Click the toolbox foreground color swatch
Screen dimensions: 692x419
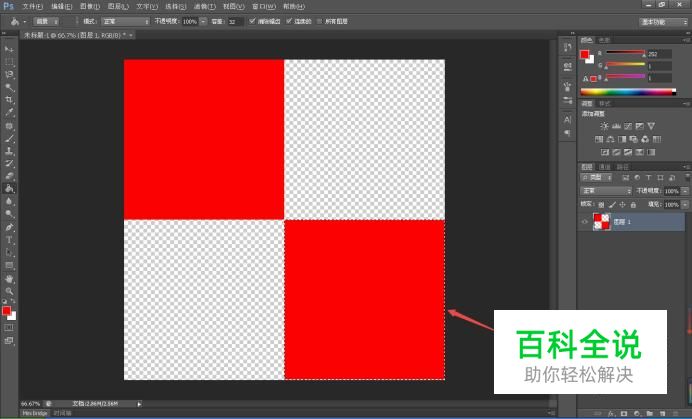click(6, 311)
